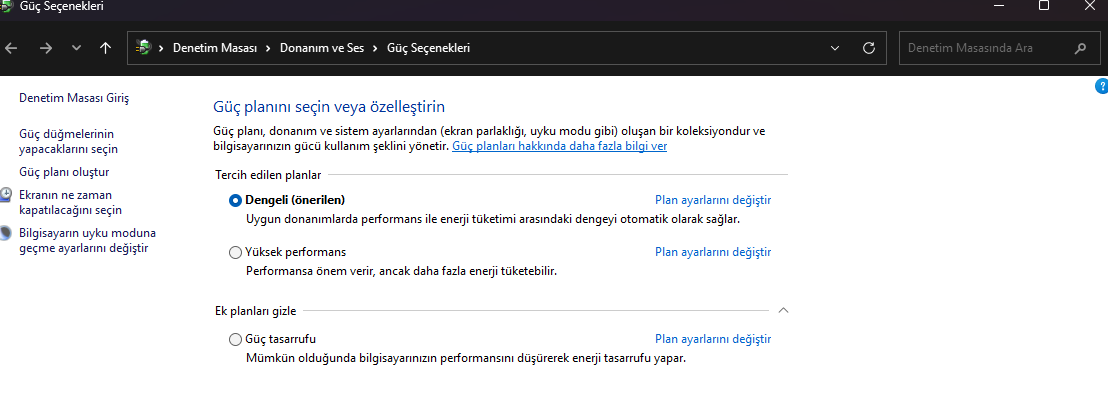
Task: Click the Güç Seçenekleri title bar icon
Action: [x=6, y=6]
